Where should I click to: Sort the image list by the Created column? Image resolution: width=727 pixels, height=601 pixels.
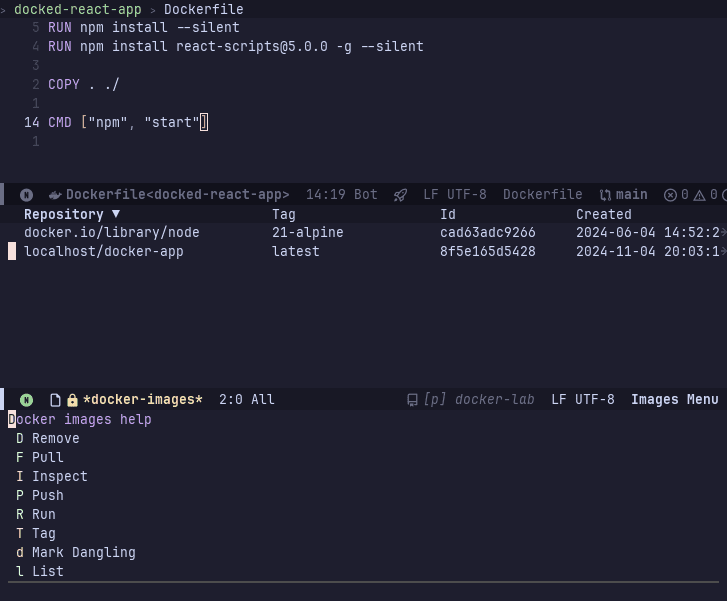click(603, 214)
